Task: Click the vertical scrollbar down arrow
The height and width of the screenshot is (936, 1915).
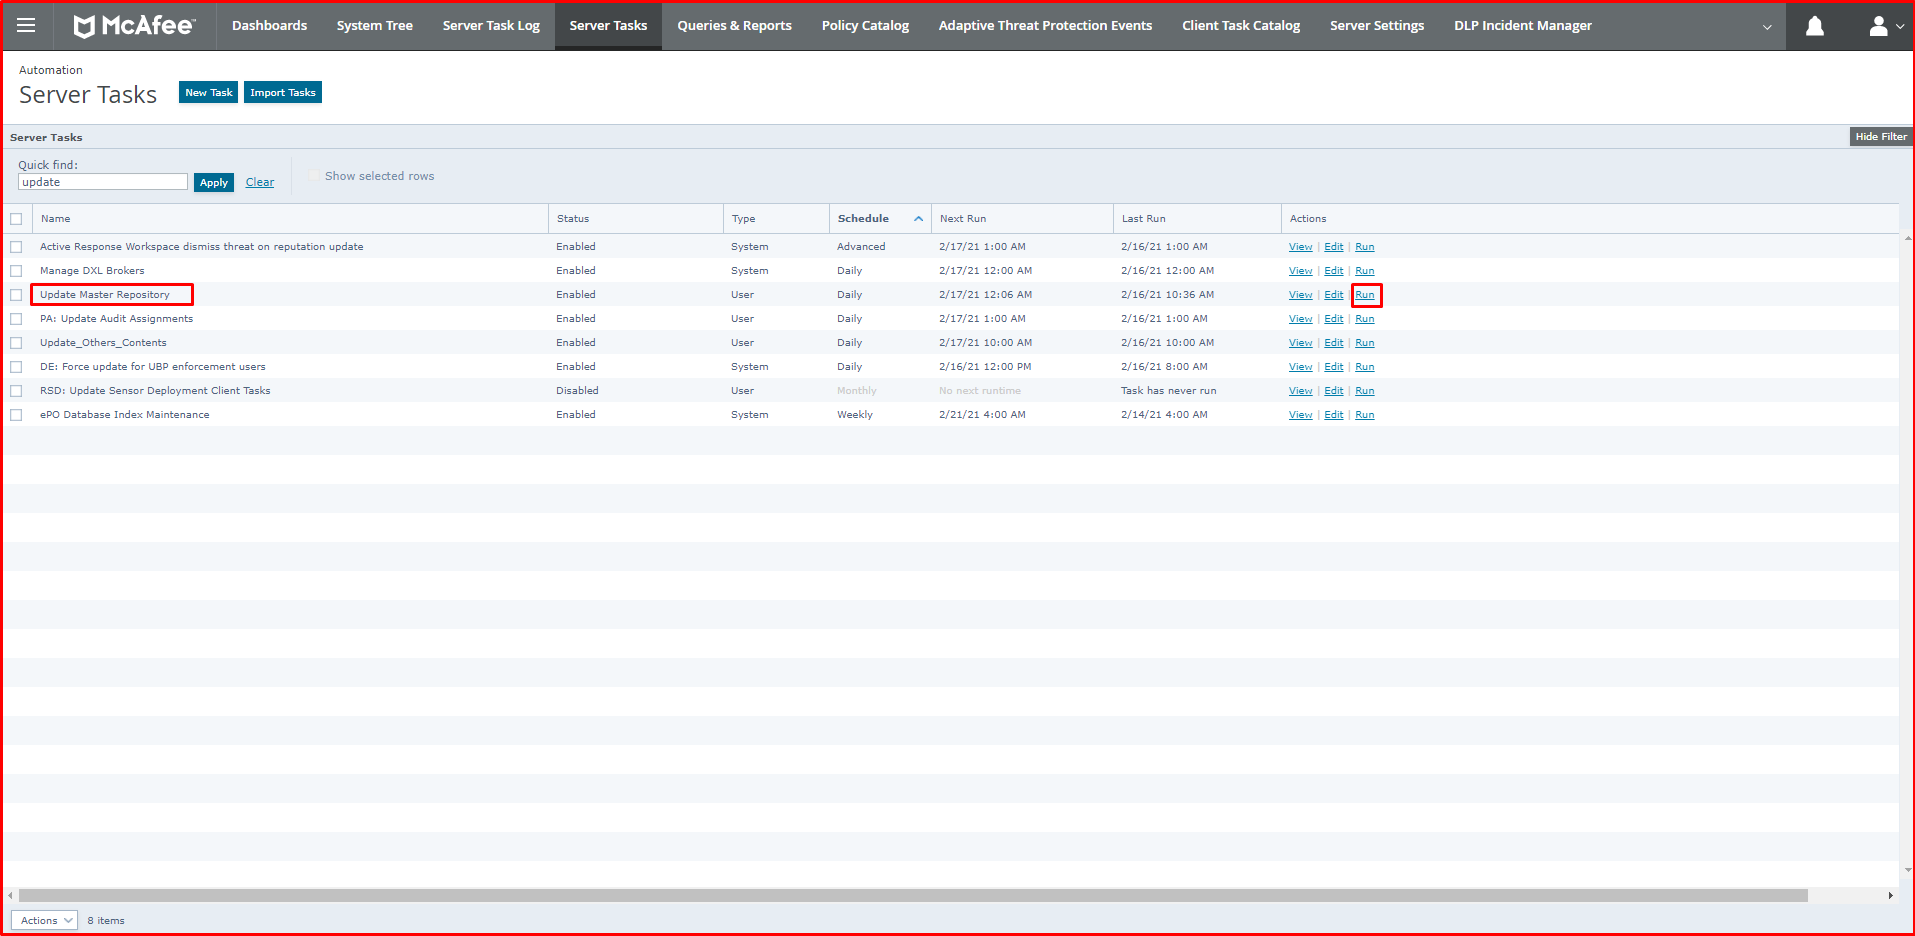Action: (x=1907, y=870)
